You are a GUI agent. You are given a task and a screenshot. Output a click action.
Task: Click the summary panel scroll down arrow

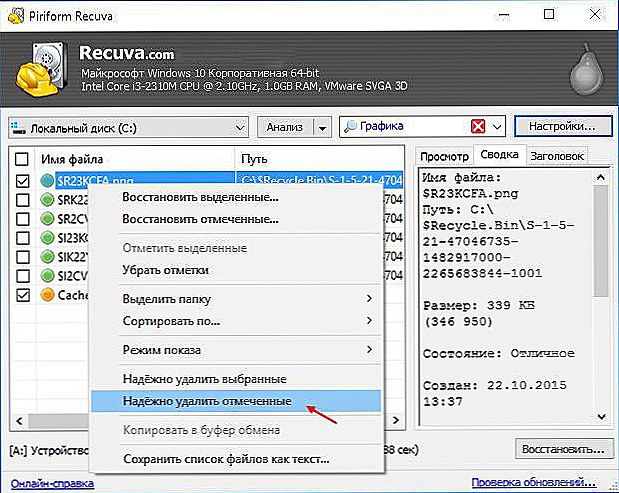(601, 416)
